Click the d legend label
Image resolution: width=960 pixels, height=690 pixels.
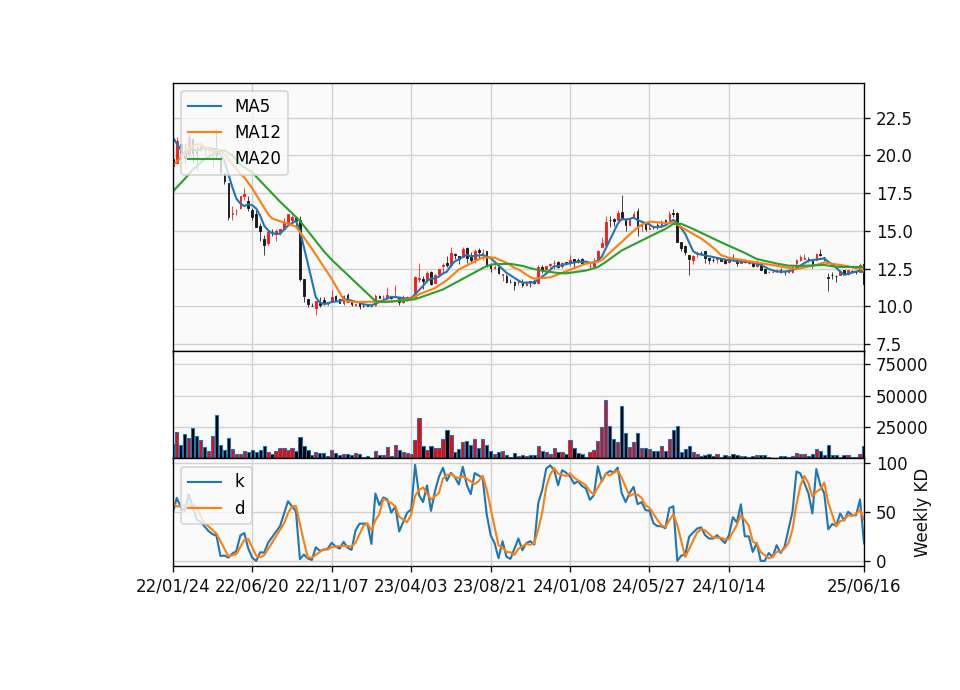tap(240, 508)
